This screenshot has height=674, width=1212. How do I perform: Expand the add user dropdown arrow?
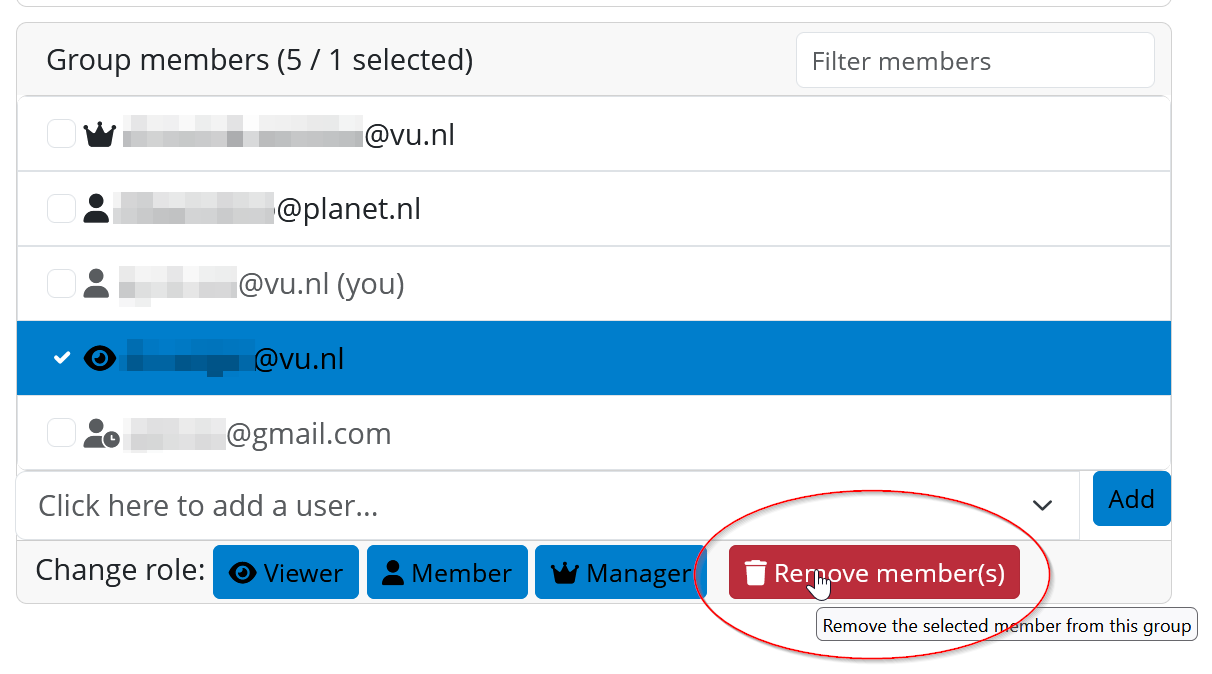point(1042,506)
